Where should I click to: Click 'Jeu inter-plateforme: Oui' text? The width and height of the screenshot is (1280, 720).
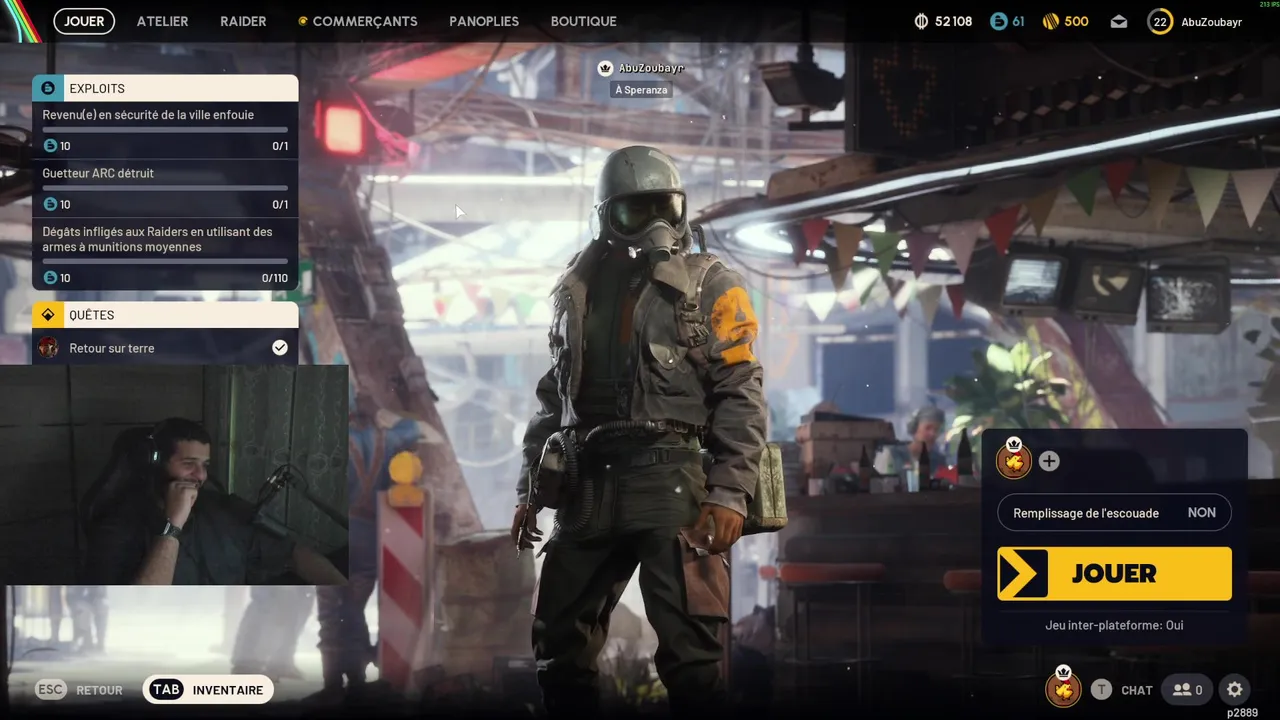pyautogui.click(x=1114, y=625)
